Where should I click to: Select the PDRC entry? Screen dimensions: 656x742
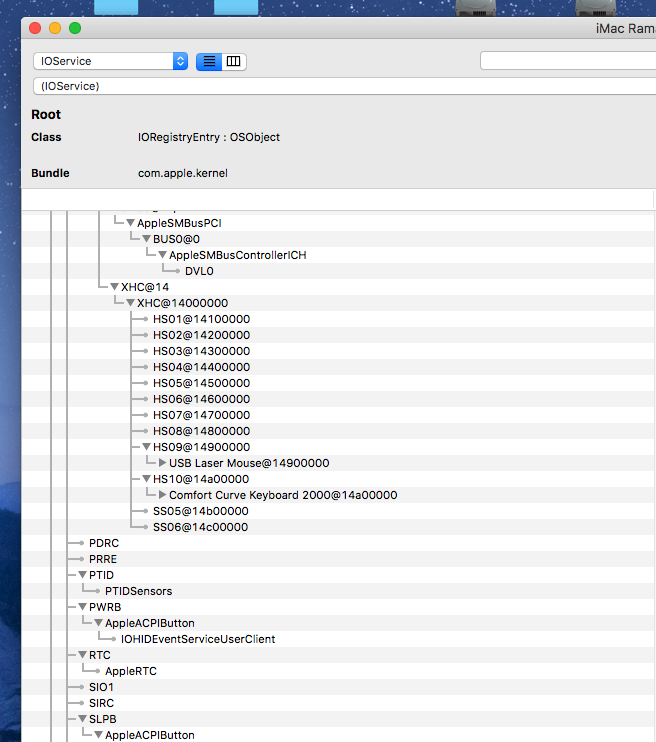click(x=104, y=543)
